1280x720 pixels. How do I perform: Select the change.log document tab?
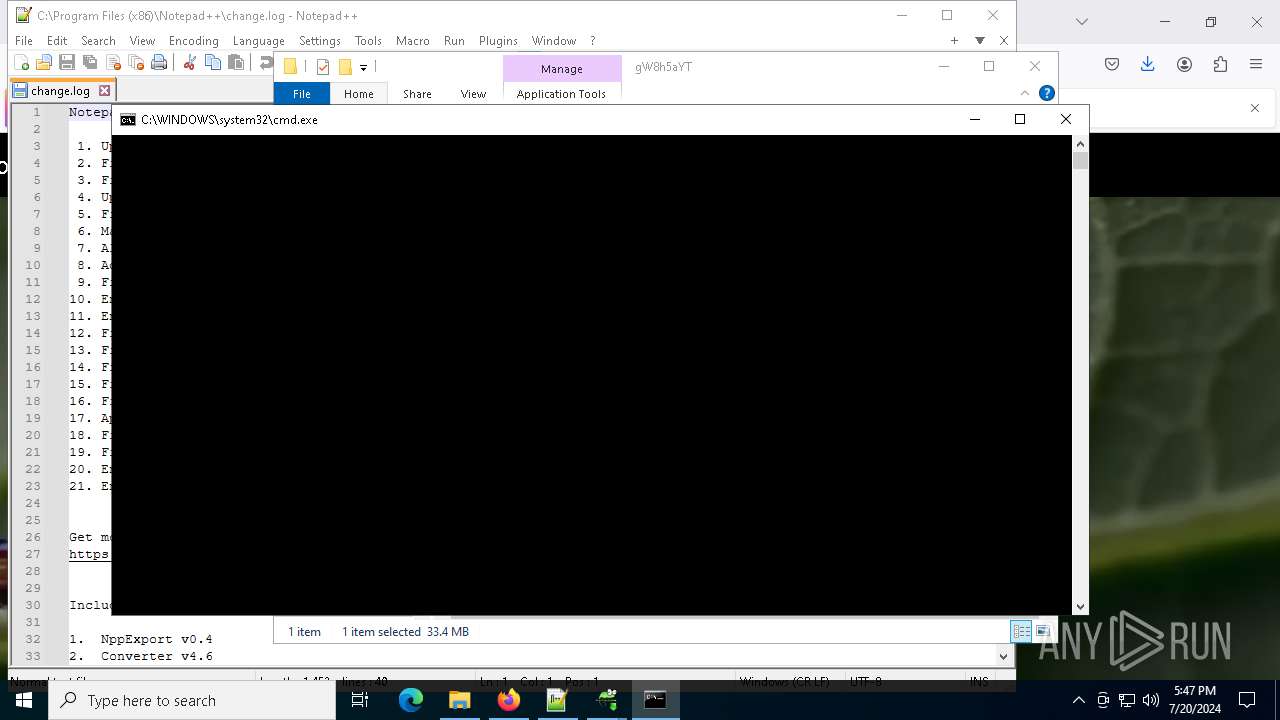62,90
